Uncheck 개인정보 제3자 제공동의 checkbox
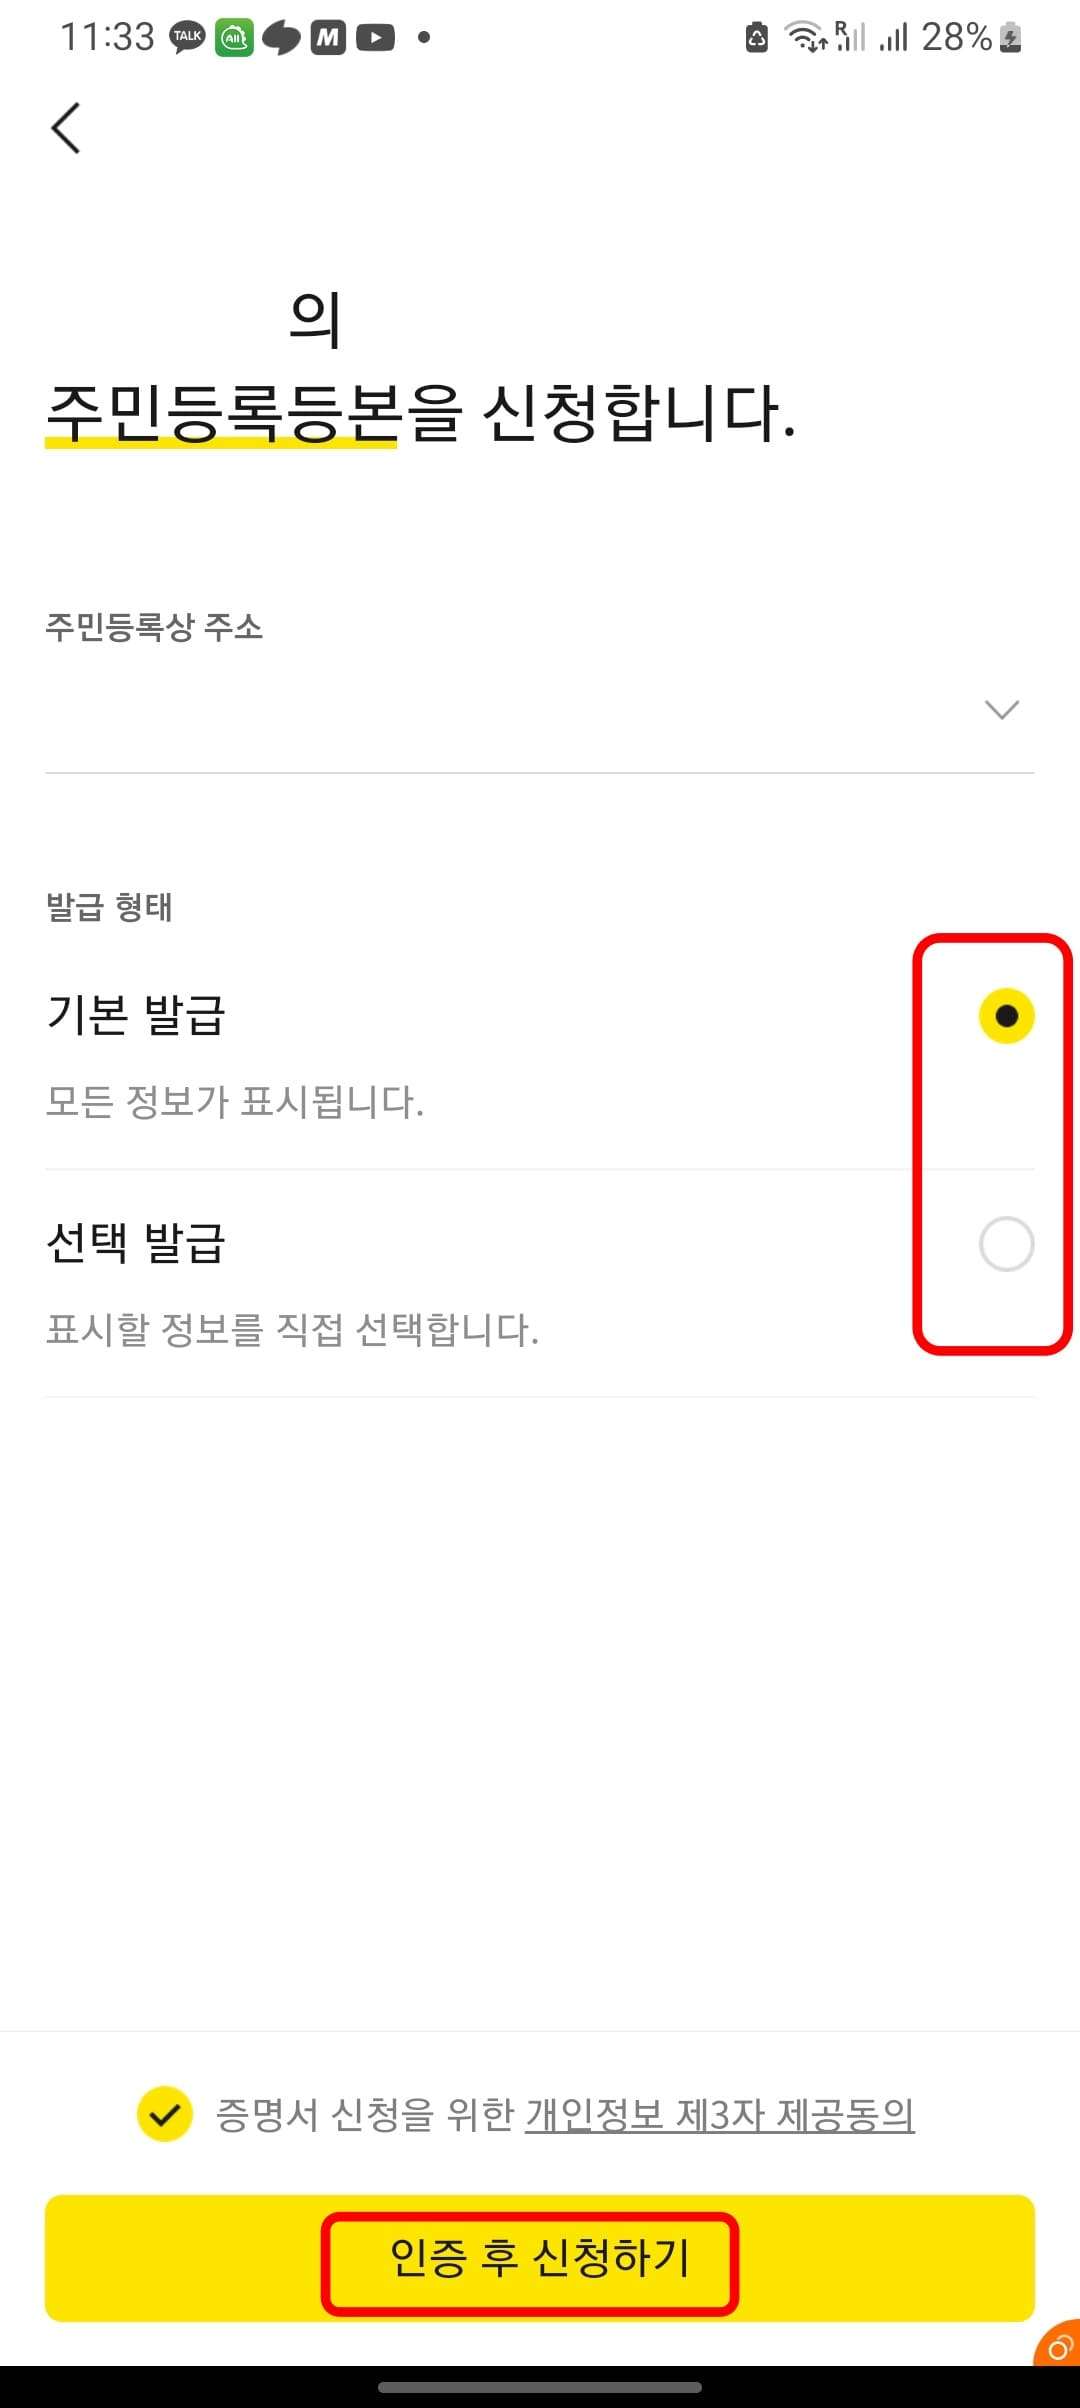 [x=165, y=2114]
